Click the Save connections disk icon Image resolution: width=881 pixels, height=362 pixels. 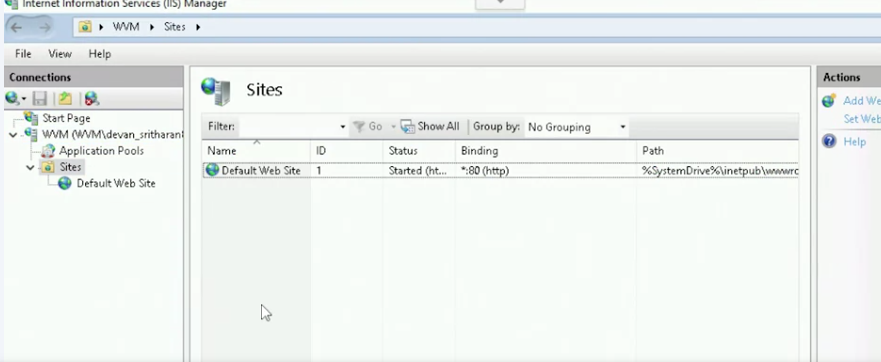(x=39, y=99)
